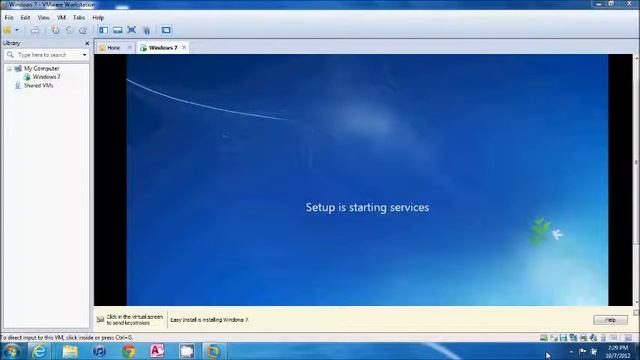
Task: Launch Google Chrome from the taskbar
Action: tap(129, 351)
